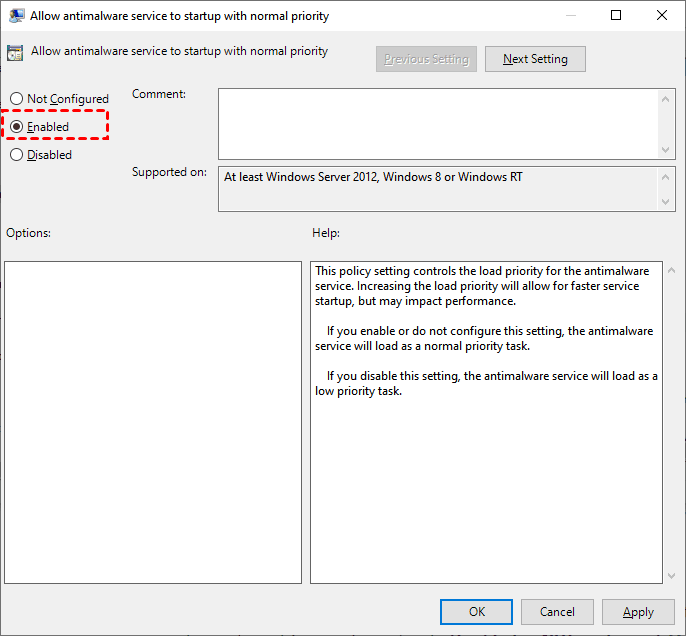686x636 pixels.
Task: Click the 'Supported on:' label
Action: [x=169, y=172]
